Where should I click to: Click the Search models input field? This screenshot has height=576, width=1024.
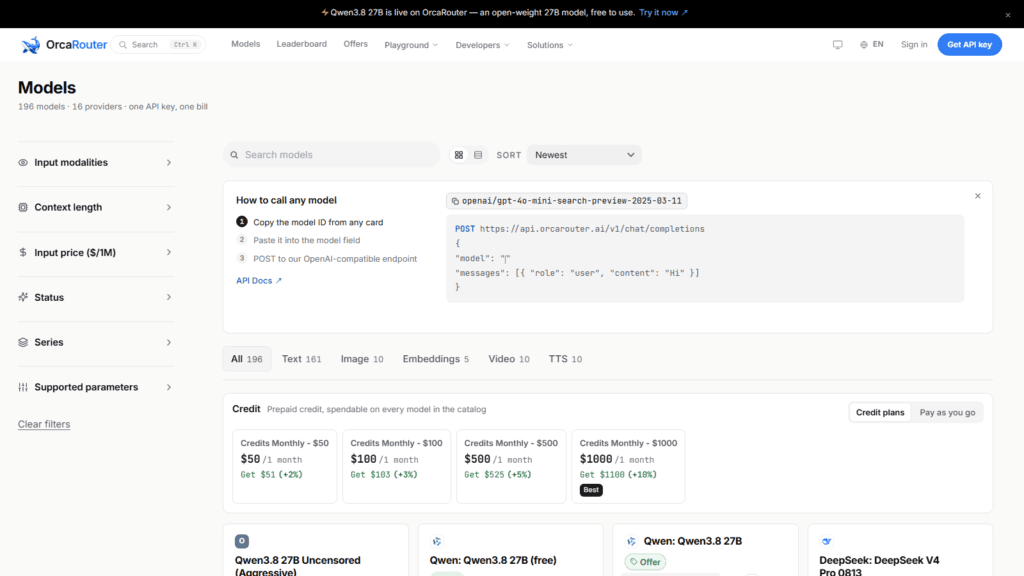[331, 155]
